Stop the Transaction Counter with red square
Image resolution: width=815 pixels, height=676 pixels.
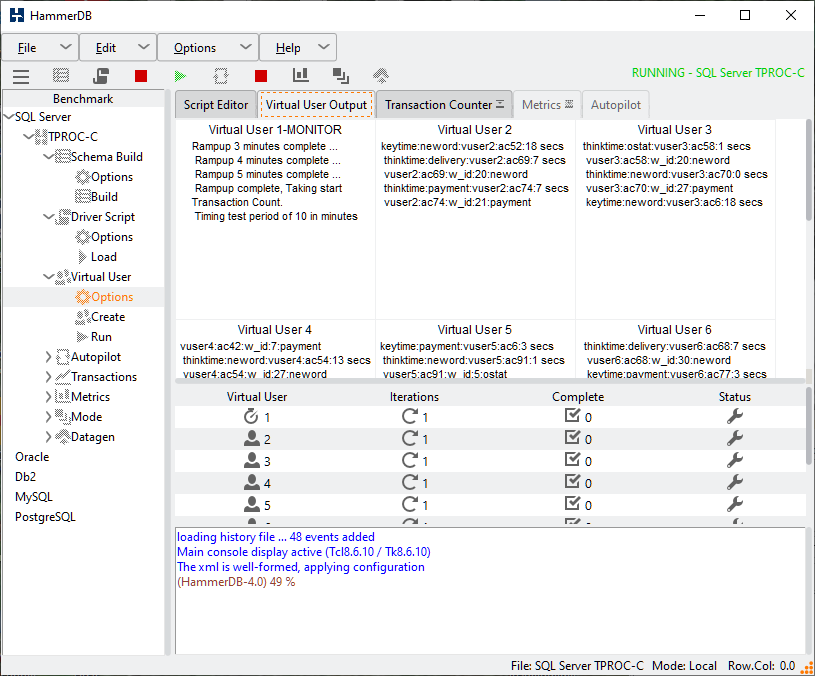click(x=261, y=76)
